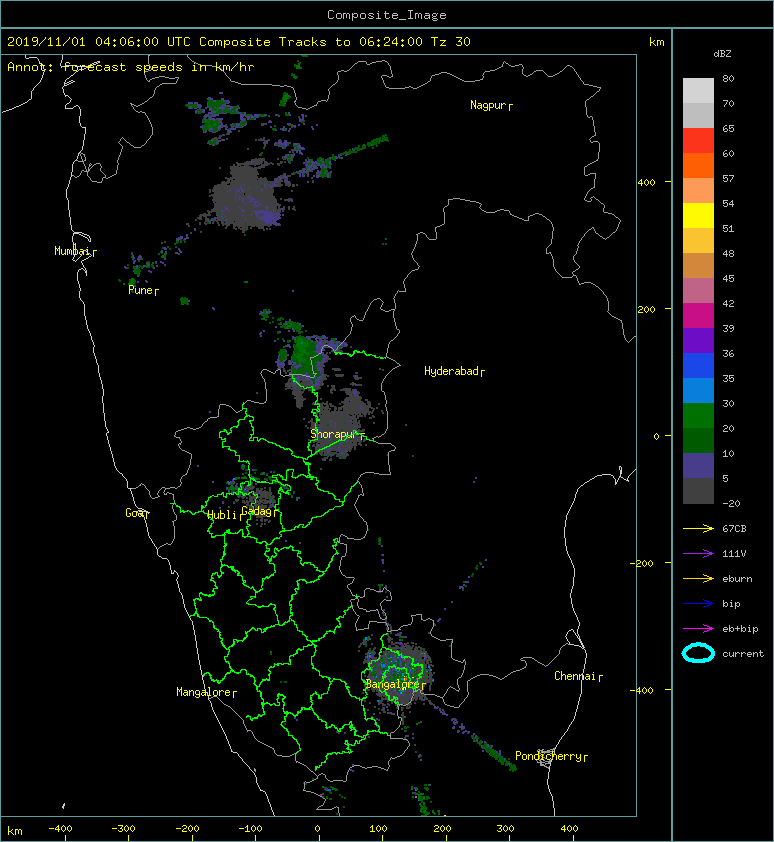774x842 pixels.
Task: Click the 300 tick on bottom km axis
Action: point(505,829)
